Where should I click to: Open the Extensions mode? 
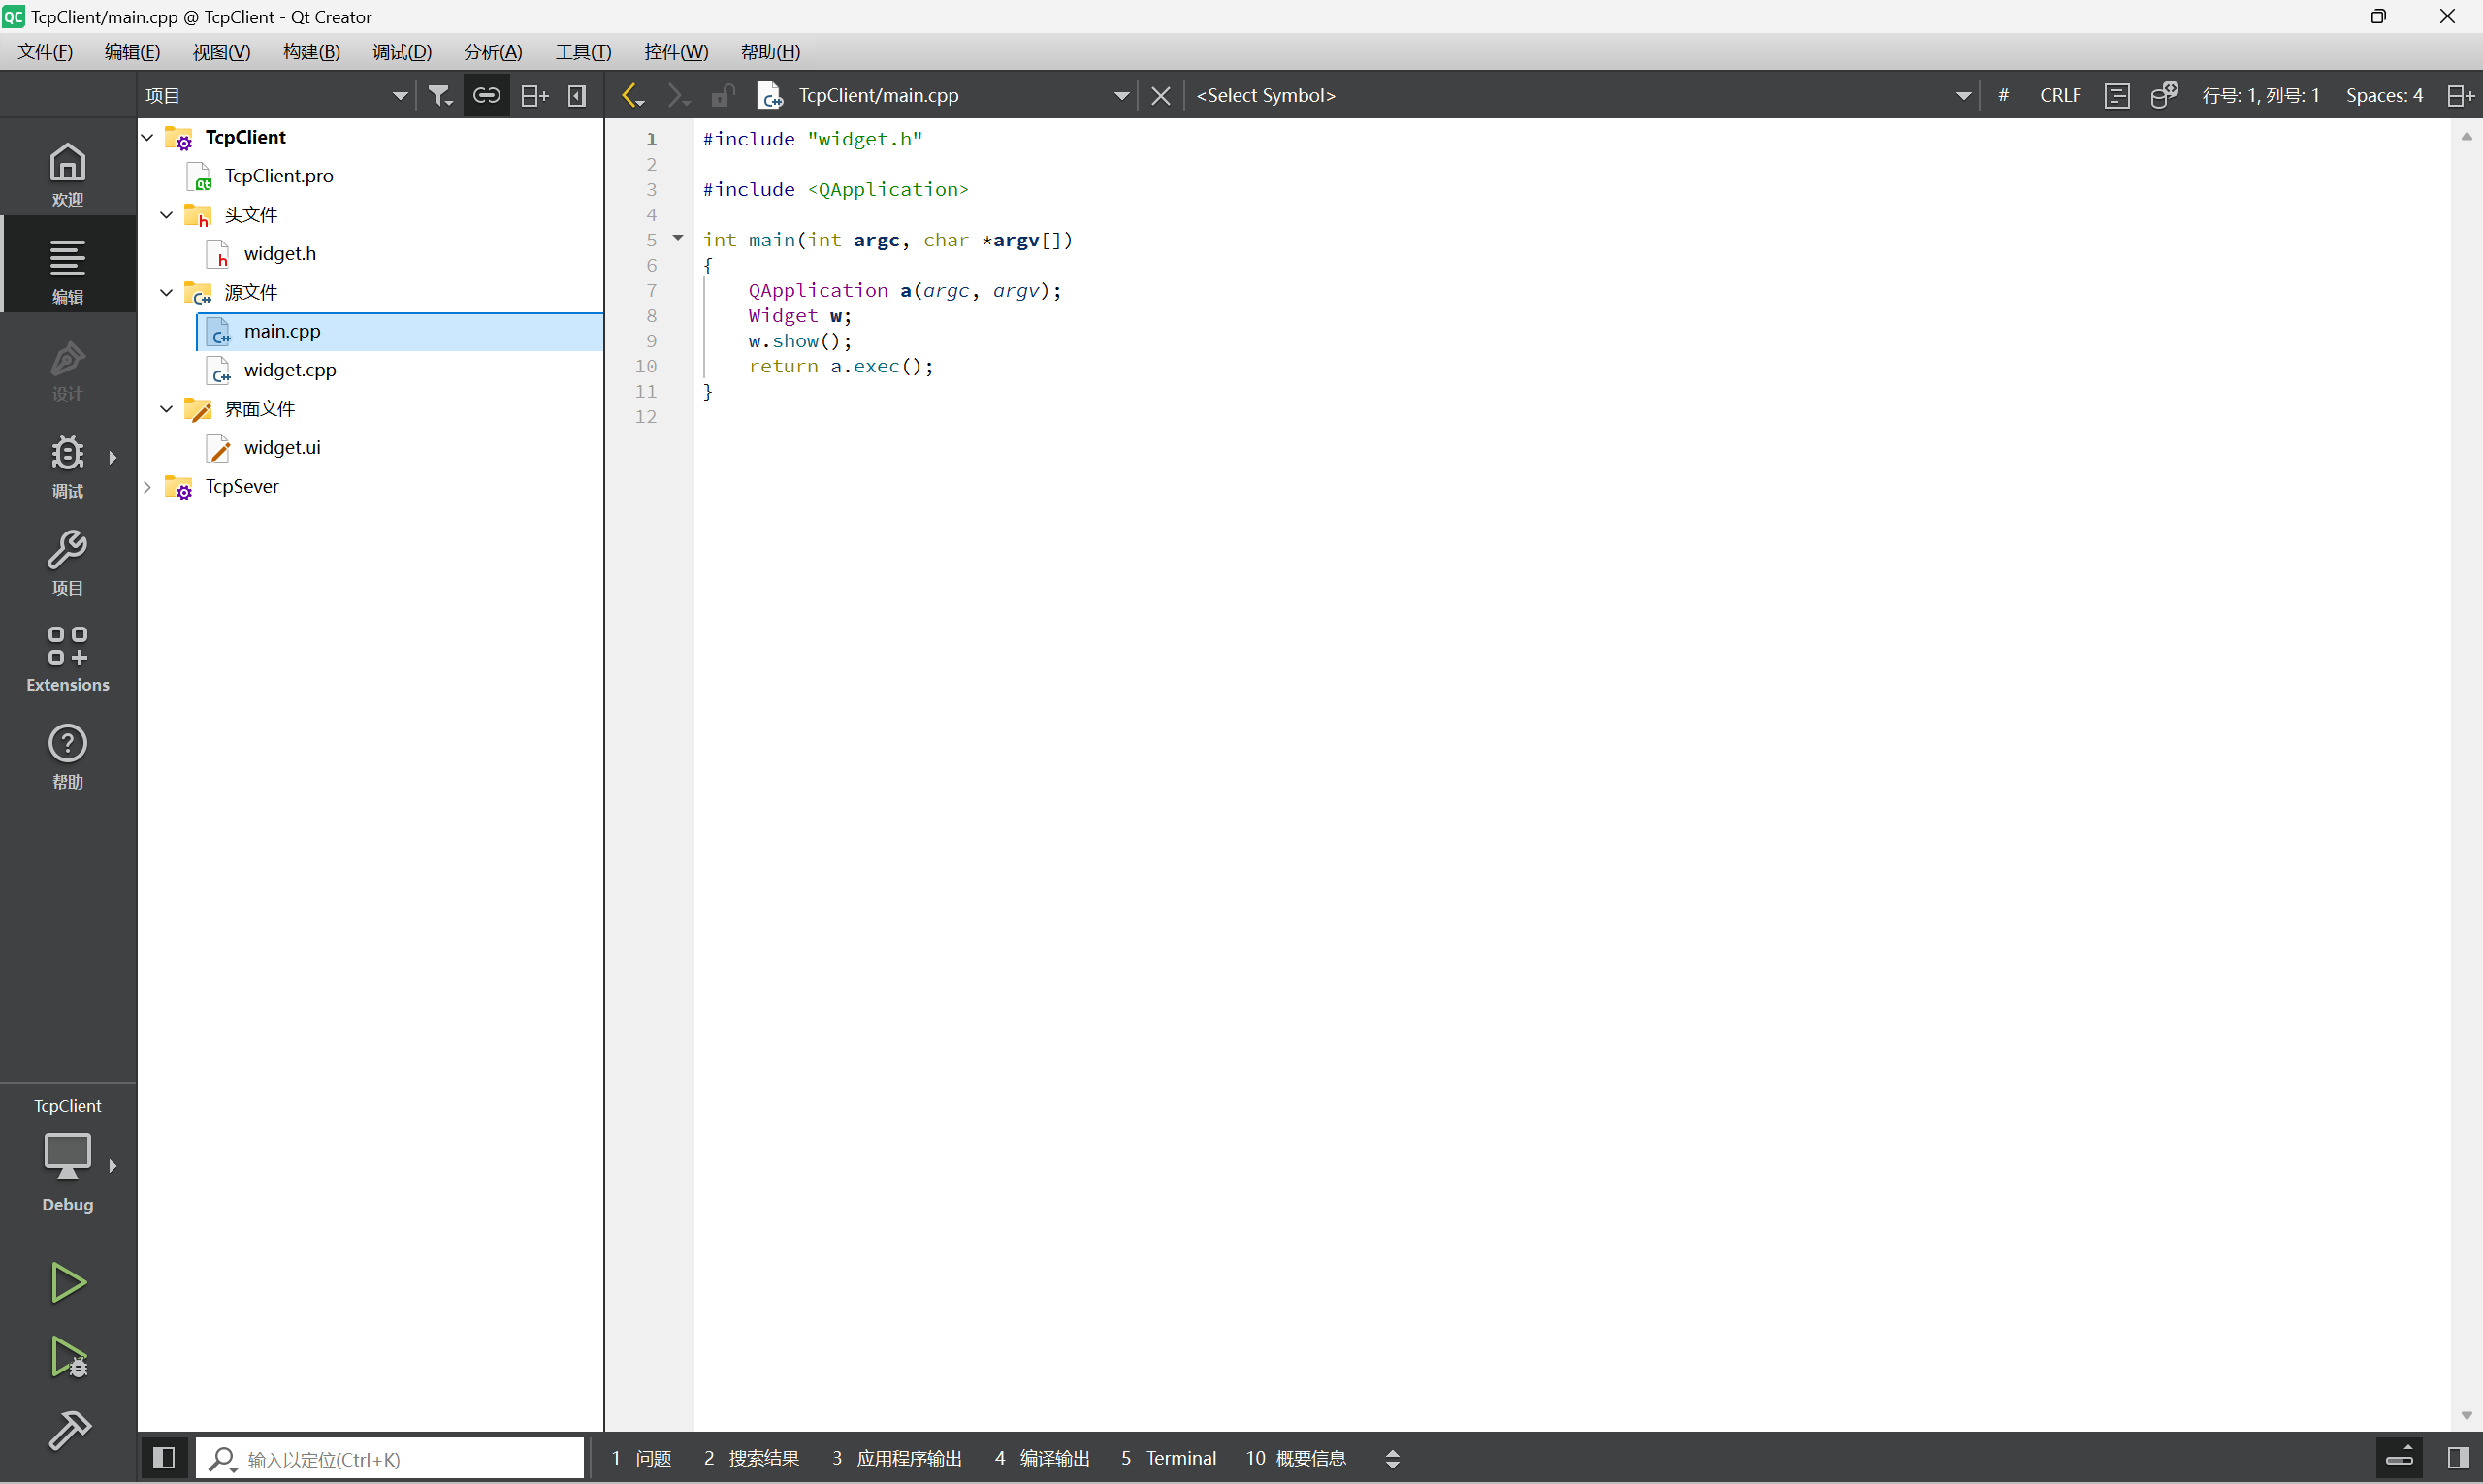click(67, 659)
